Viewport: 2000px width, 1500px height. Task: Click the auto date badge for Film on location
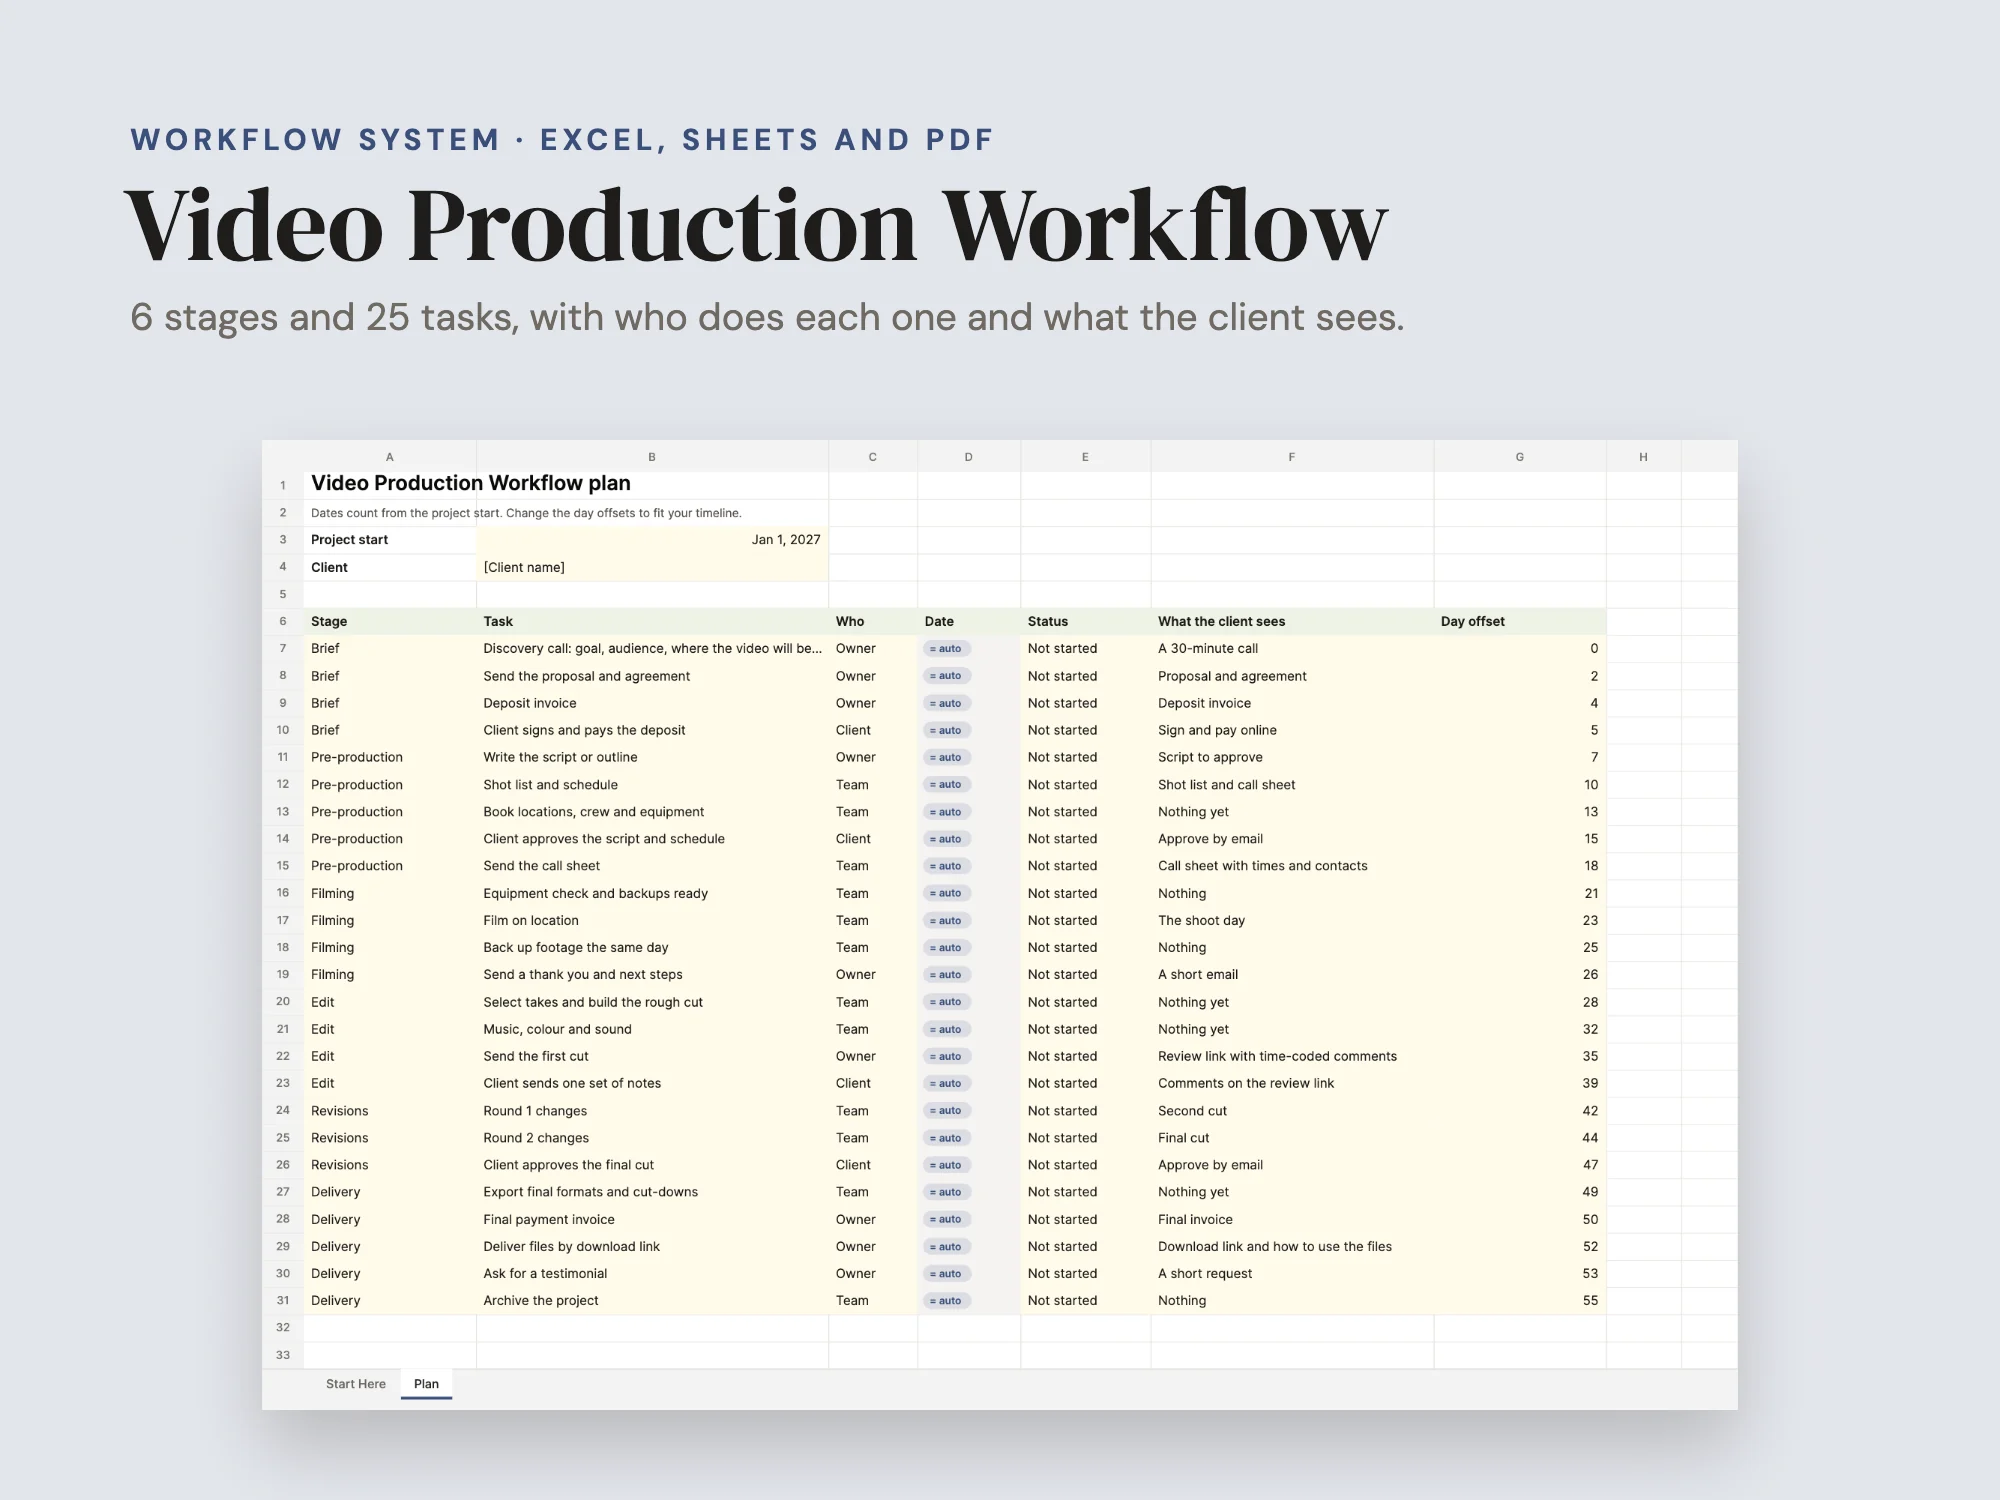tap(946, 921)
